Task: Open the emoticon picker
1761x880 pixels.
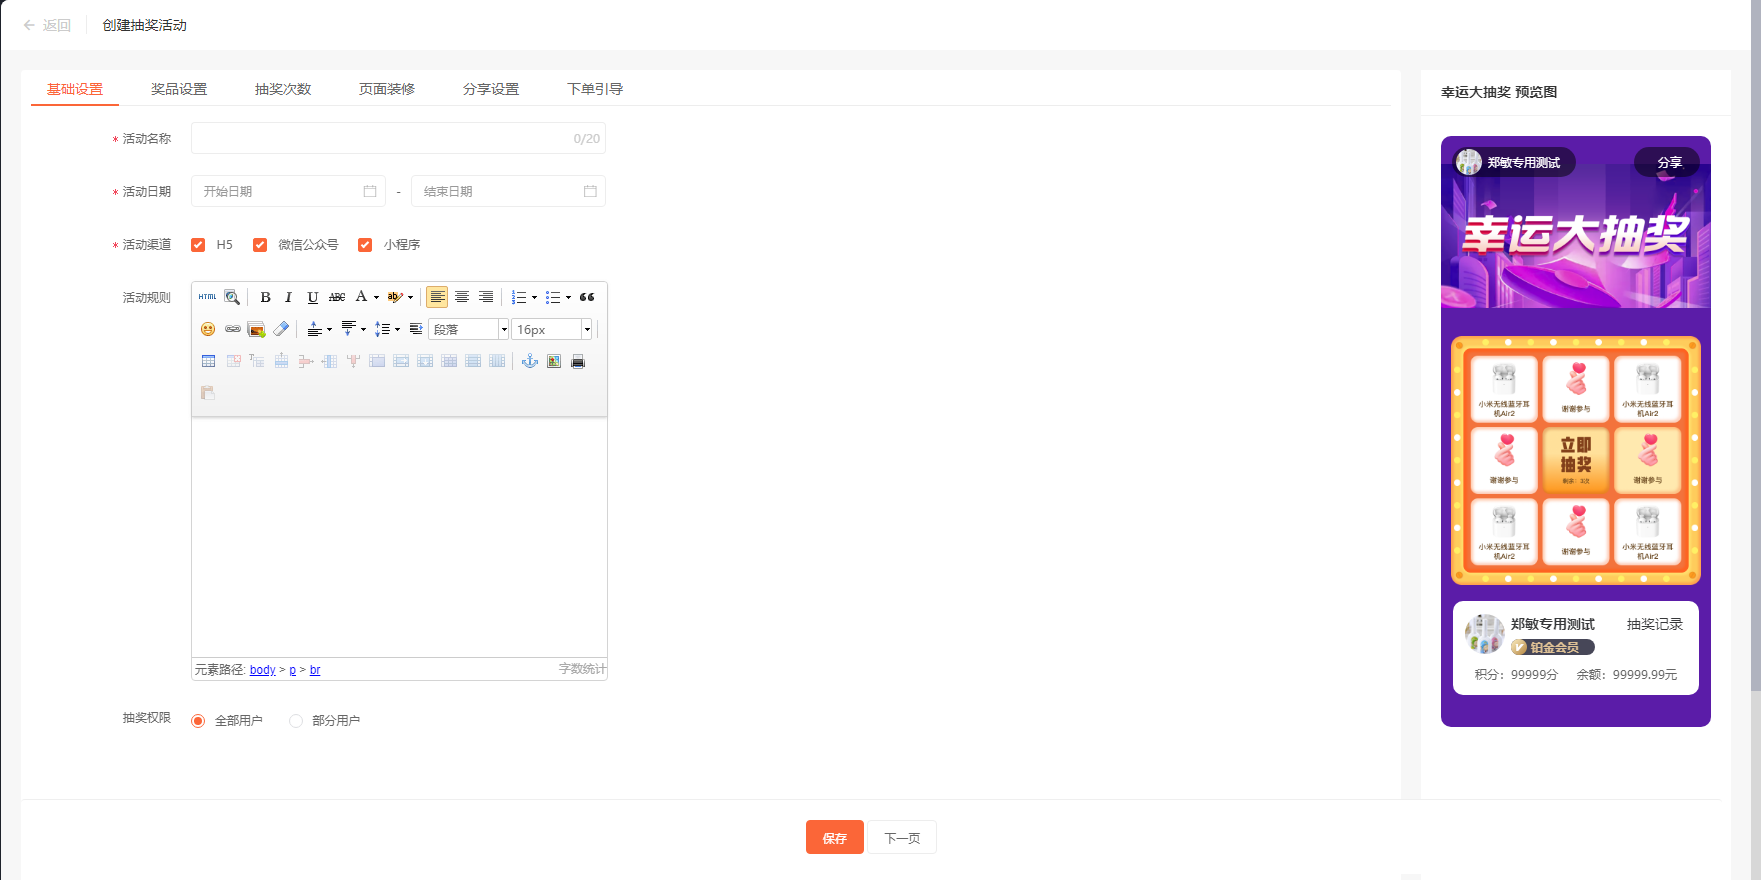Action: tap(208, 329)
